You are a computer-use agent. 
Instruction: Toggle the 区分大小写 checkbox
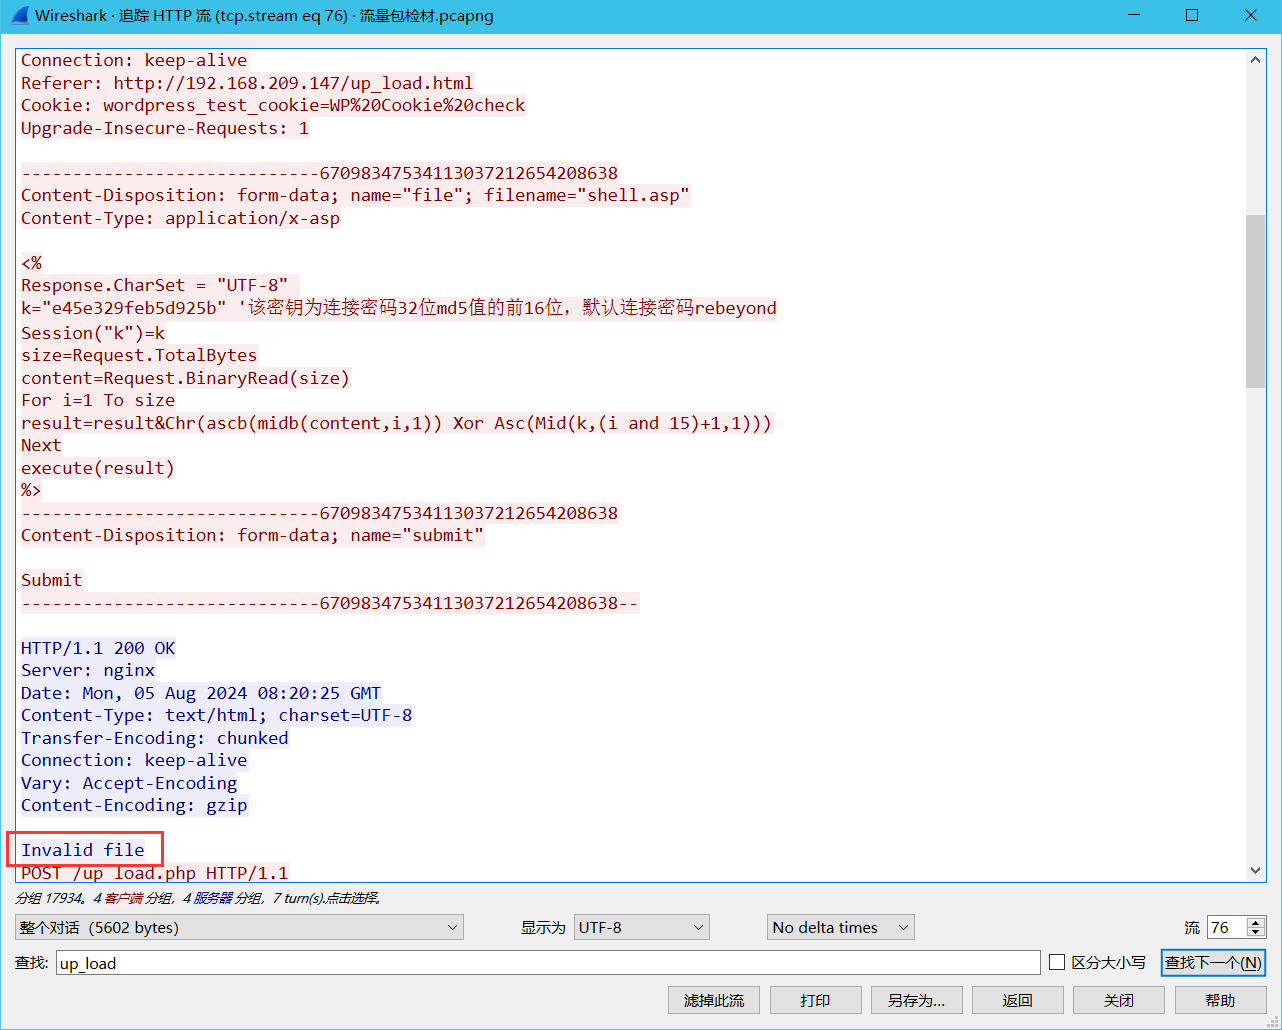point(1057,962)
